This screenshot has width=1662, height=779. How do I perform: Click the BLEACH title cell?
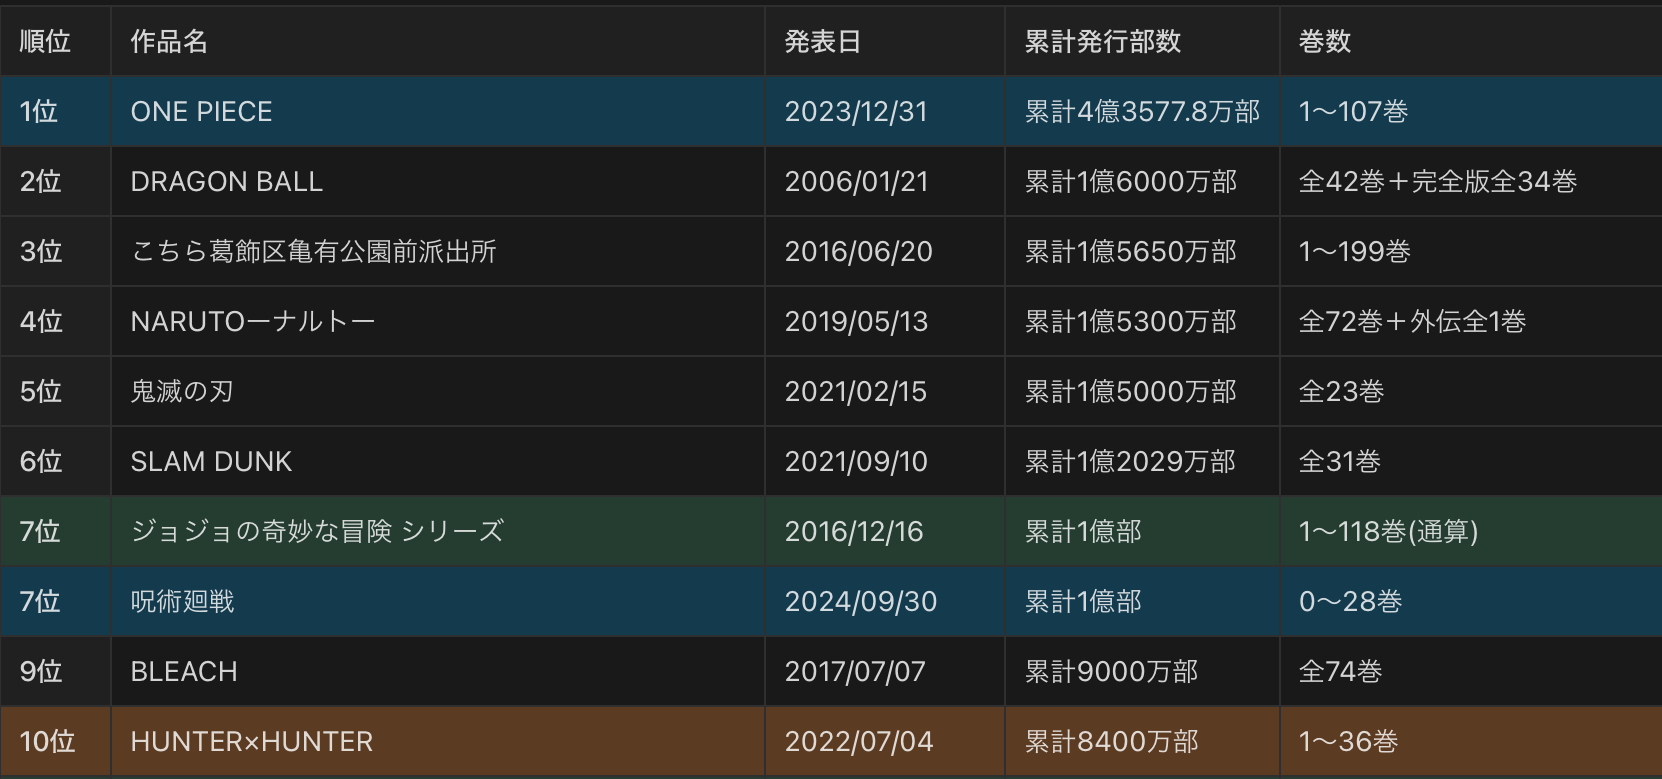(184, 671)
